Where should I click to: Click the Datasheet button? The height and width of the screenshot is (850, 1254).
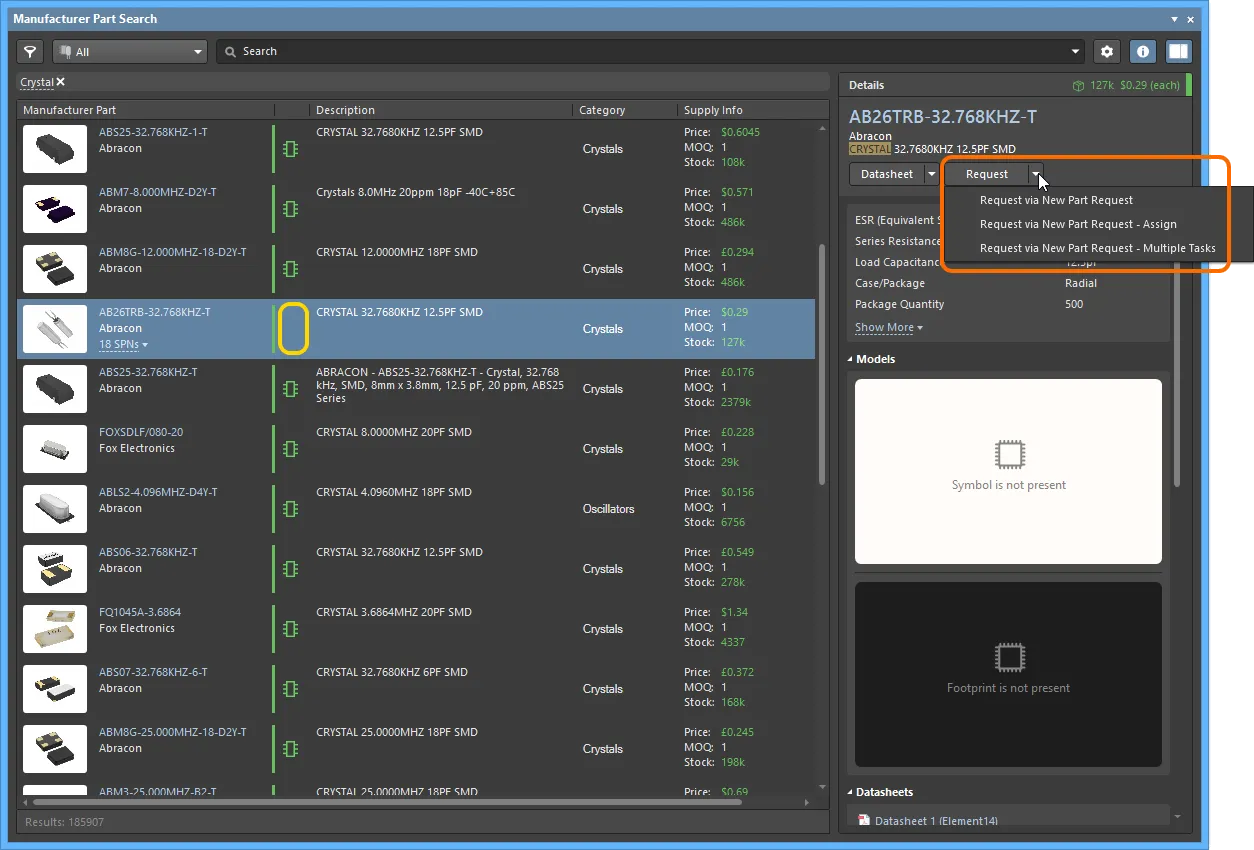(887, 174)
